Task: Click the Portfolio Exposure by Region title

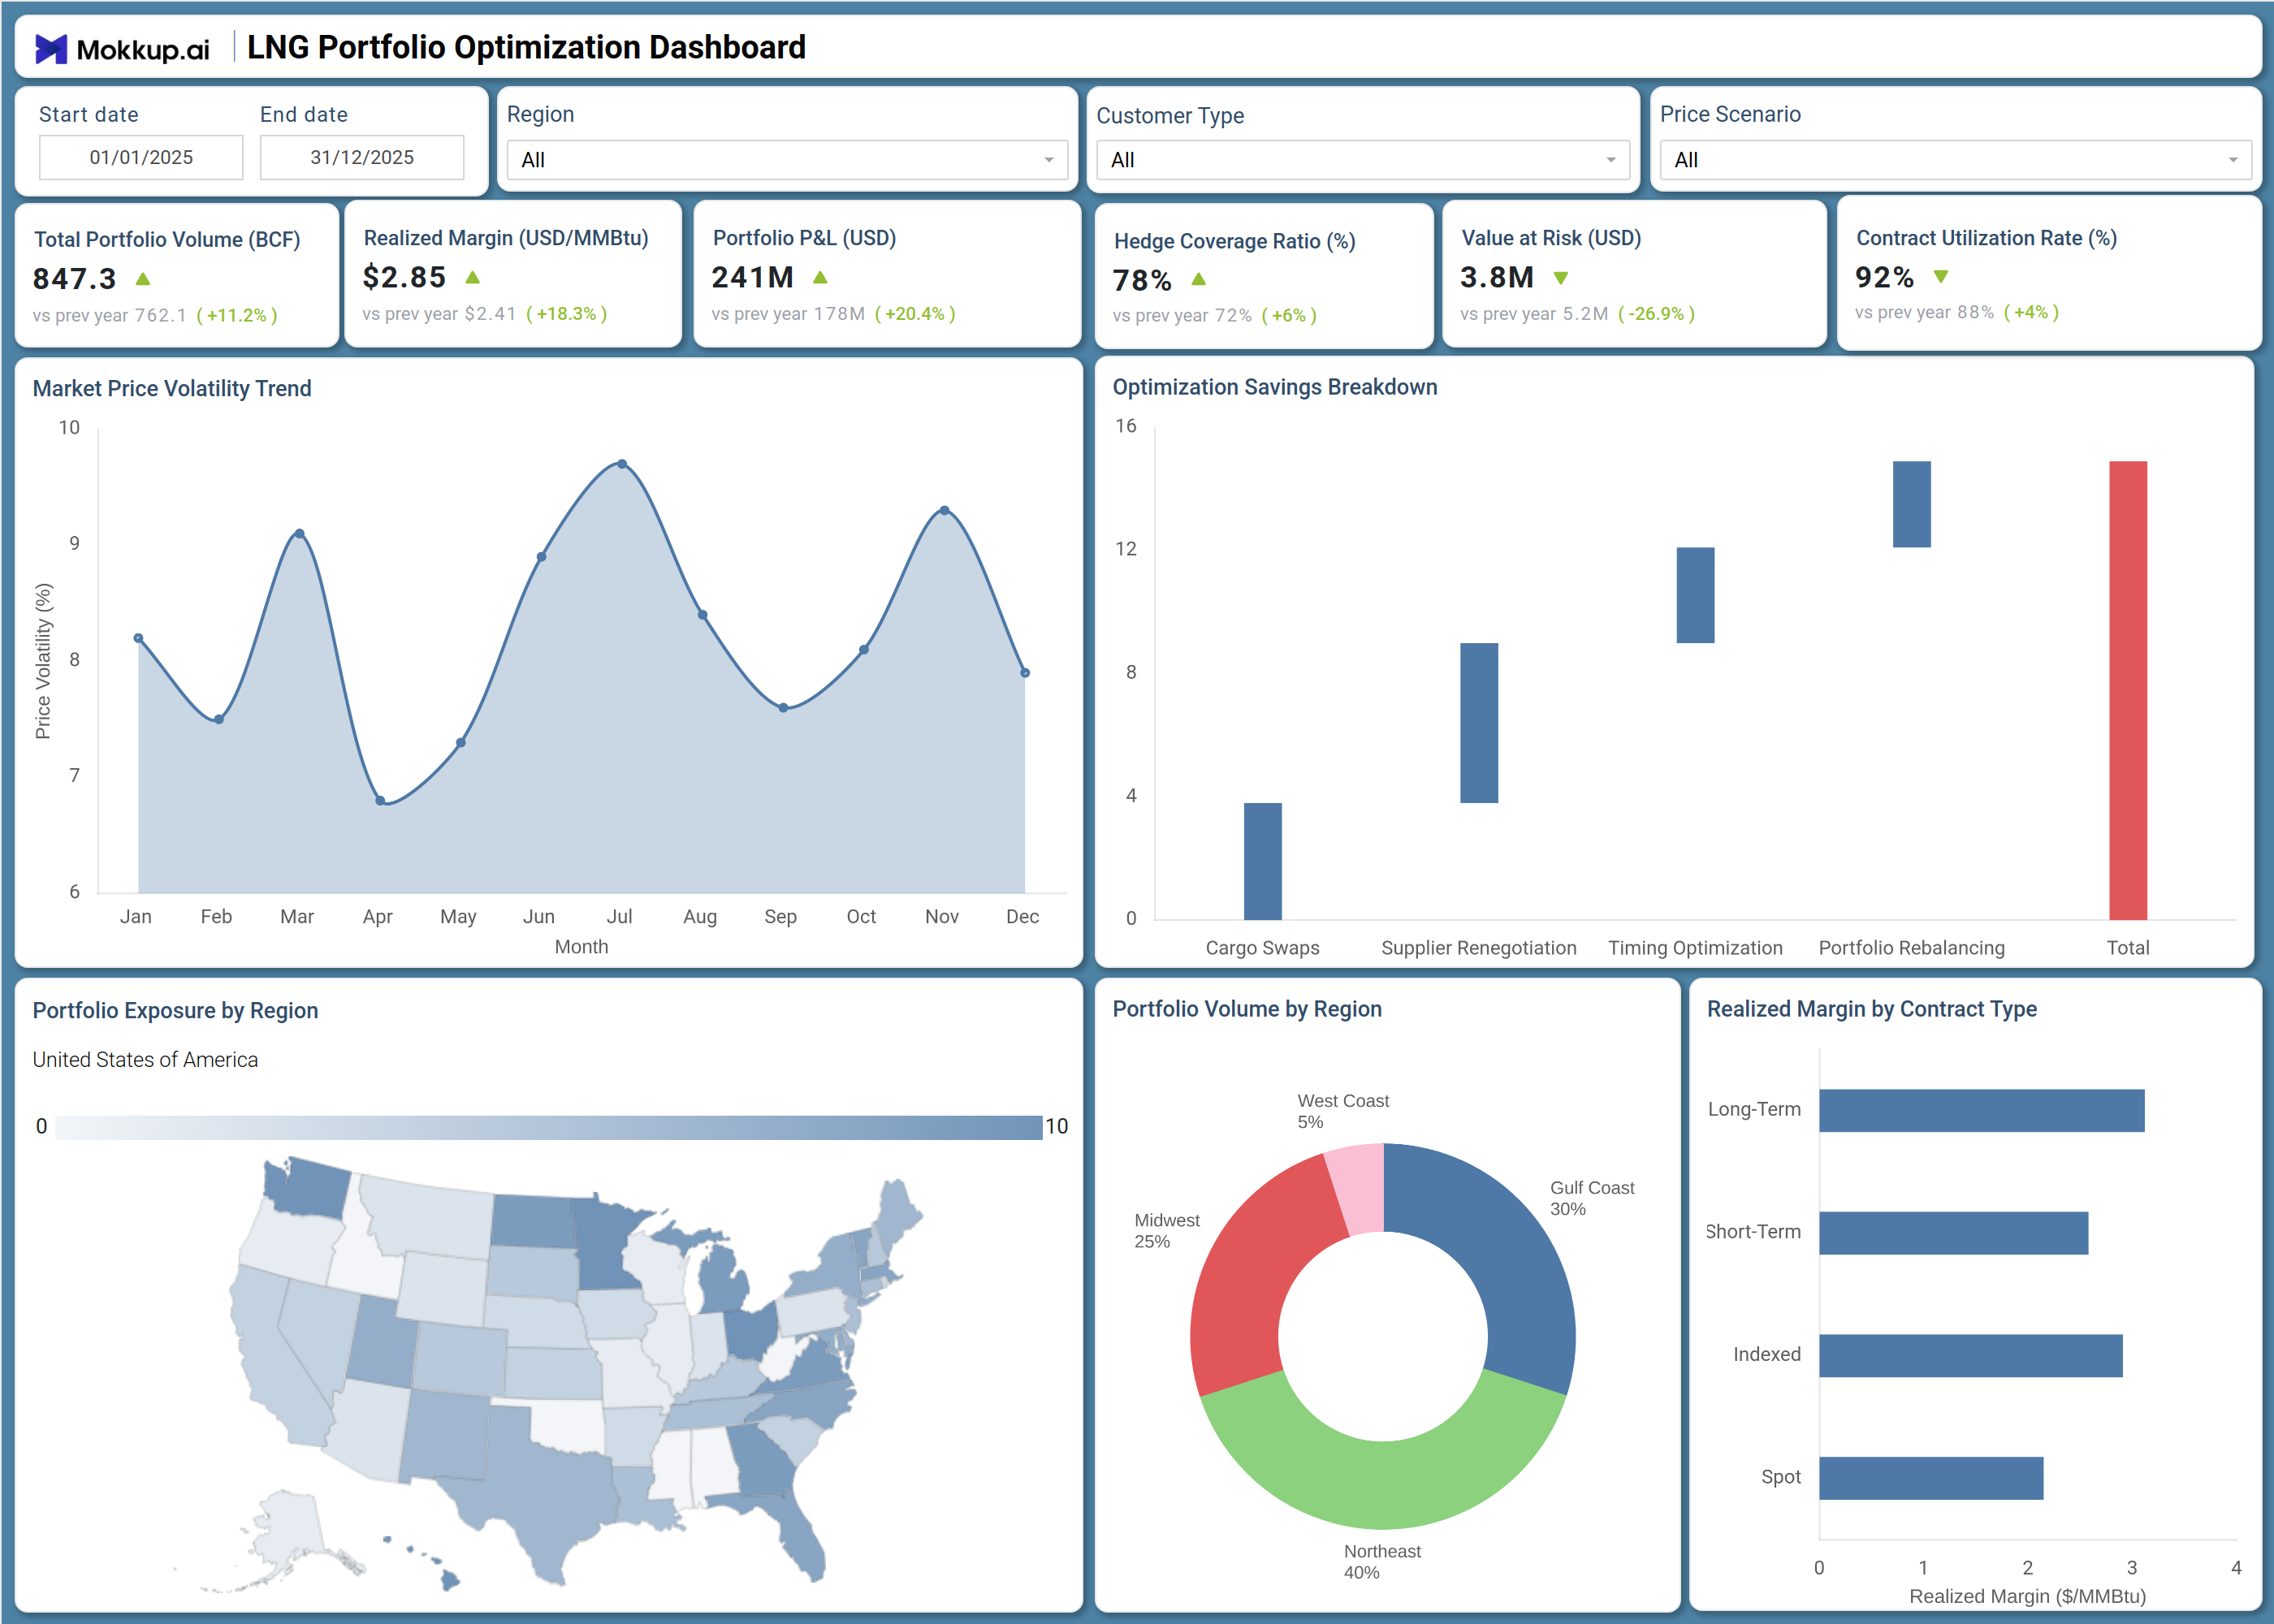Action: point(175,1011)
